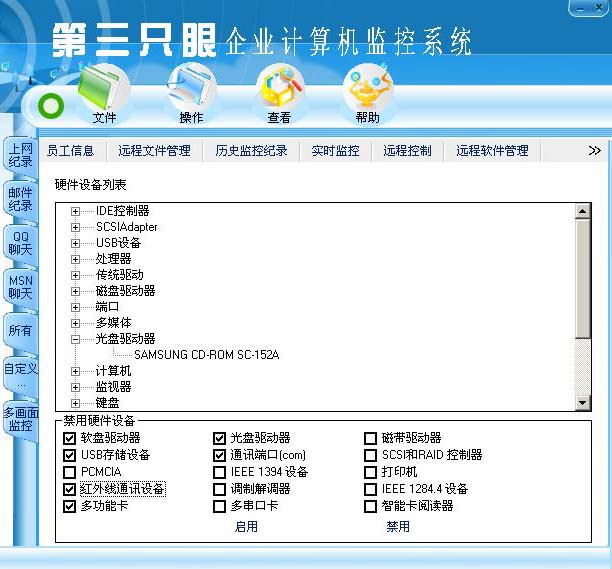This screenshot has width=612, height=569.
Task: Select the 上网纪录 sidebar tab
Action: (x=20, y=155)
